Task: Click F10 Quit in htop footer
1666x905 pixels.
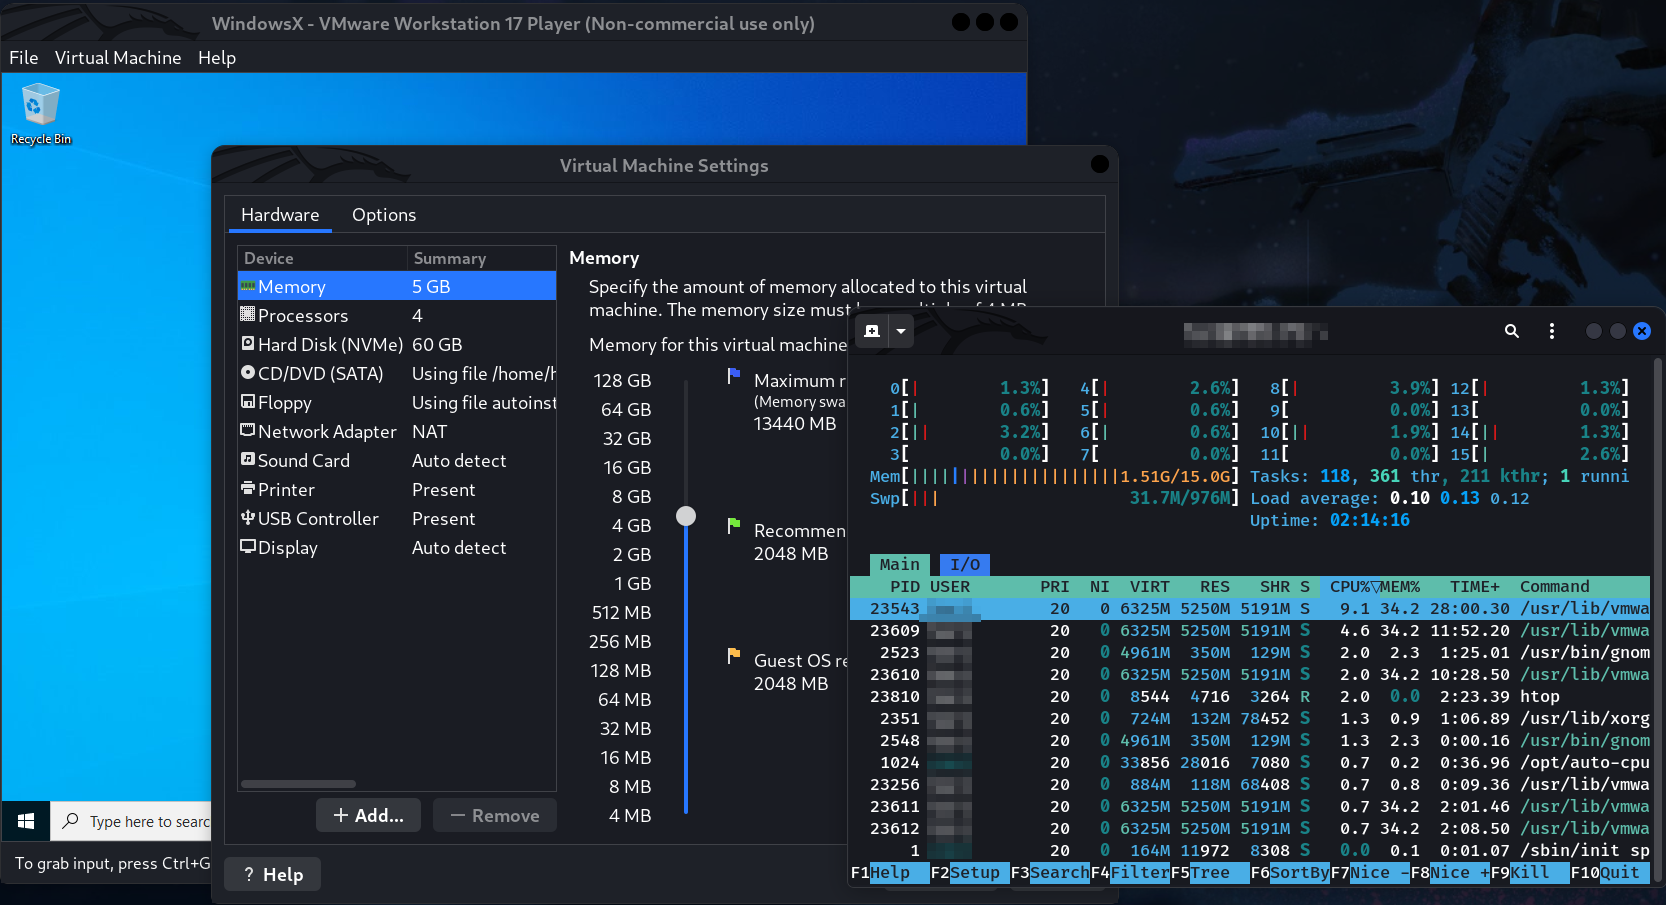Action: click(1610, 872)
